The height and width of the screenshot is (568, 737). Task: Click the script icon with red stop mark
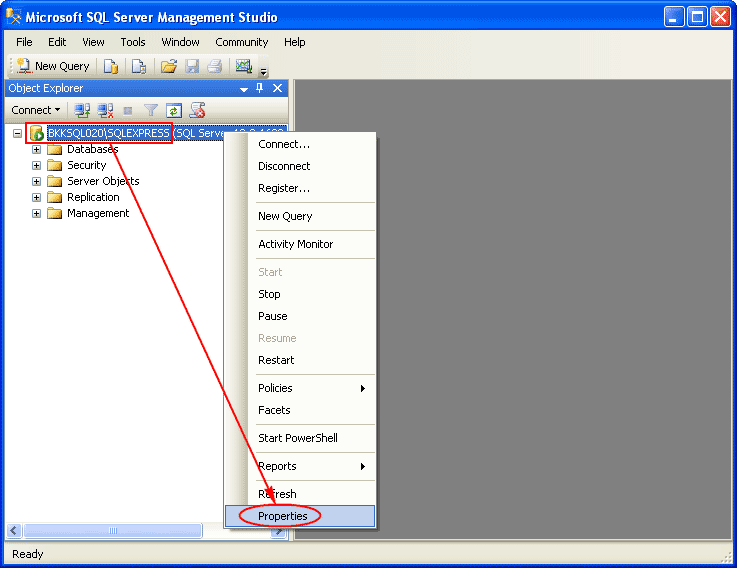197,110
